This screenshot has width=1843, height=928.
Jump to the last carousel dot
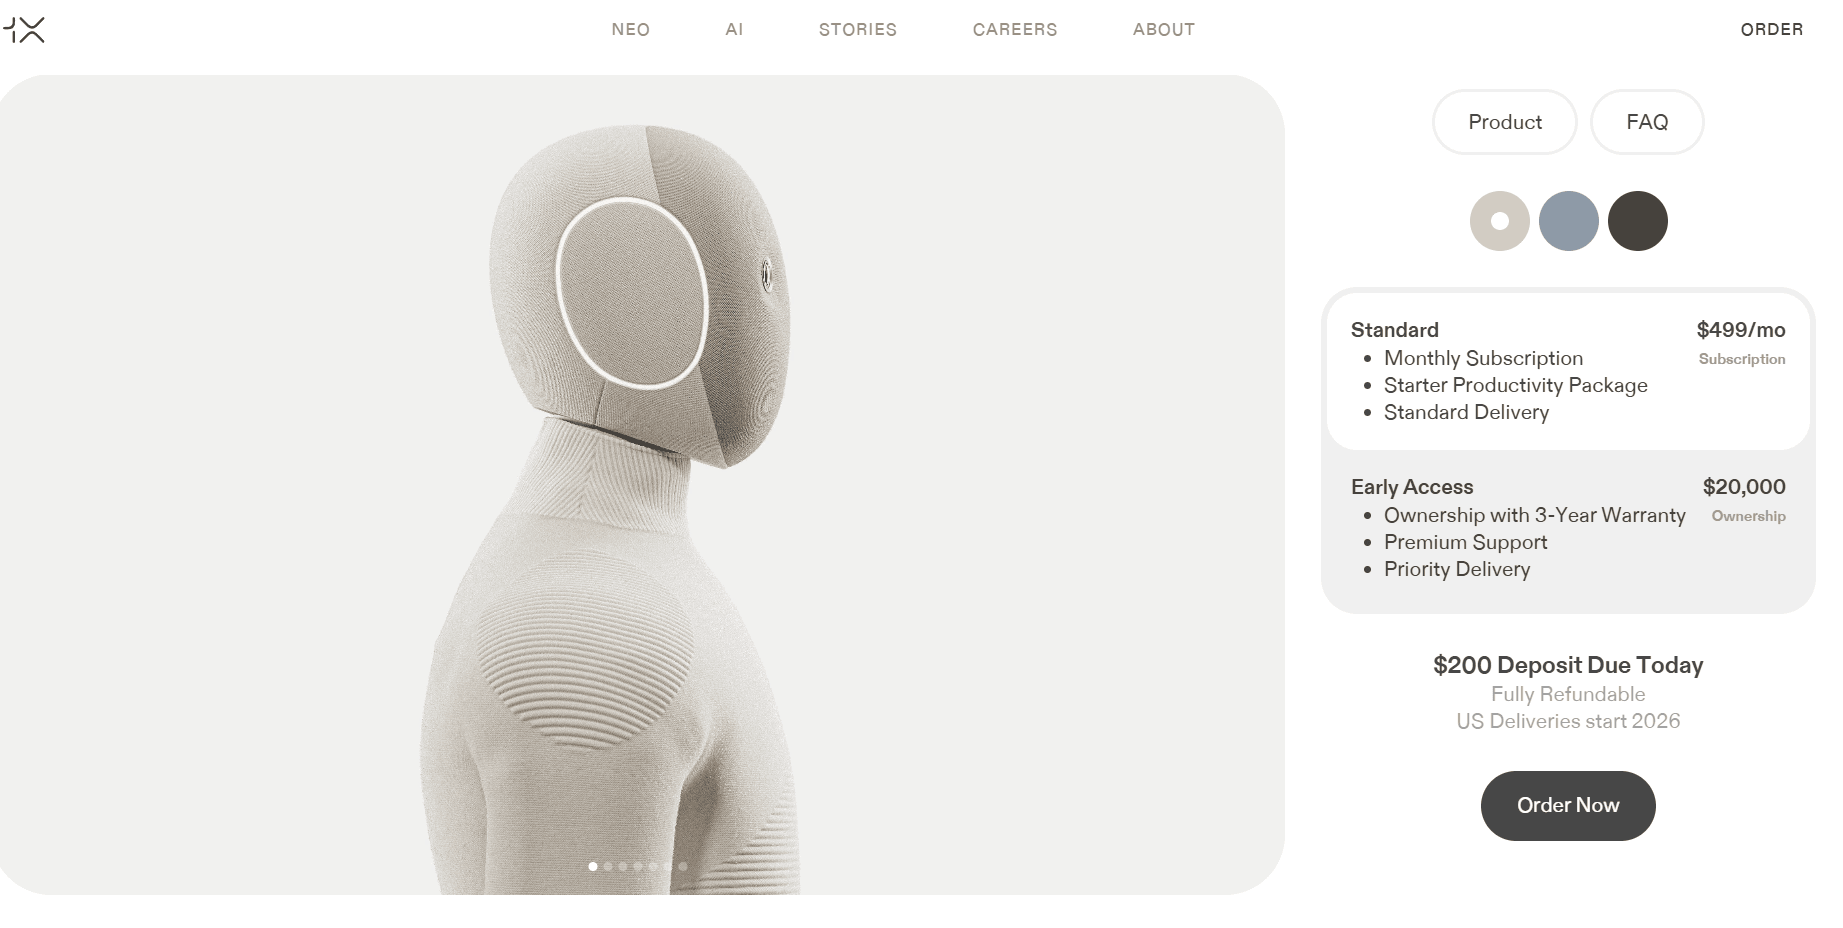[683, 866]
